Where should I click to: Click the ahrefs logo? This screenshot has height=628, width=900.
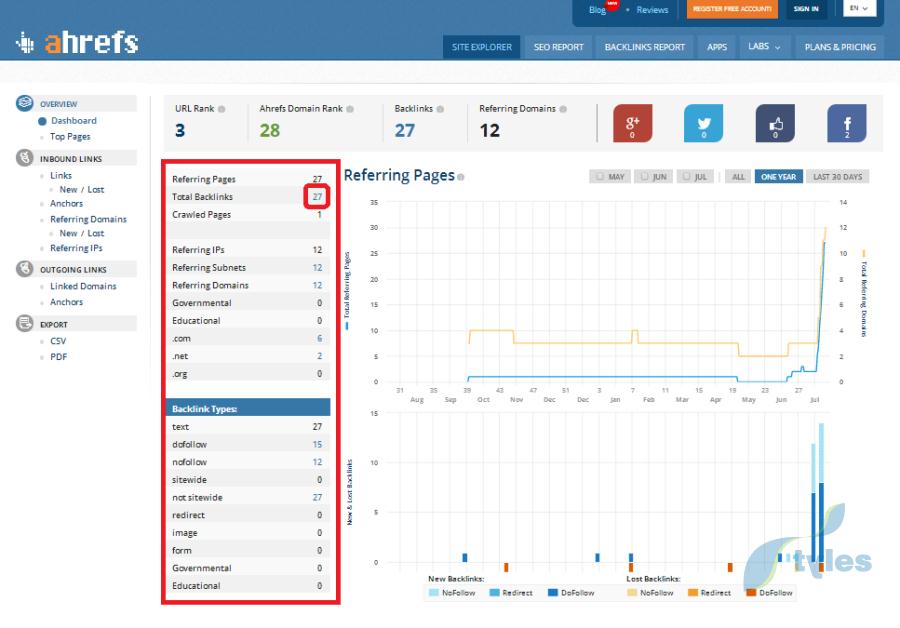(77, 42)
